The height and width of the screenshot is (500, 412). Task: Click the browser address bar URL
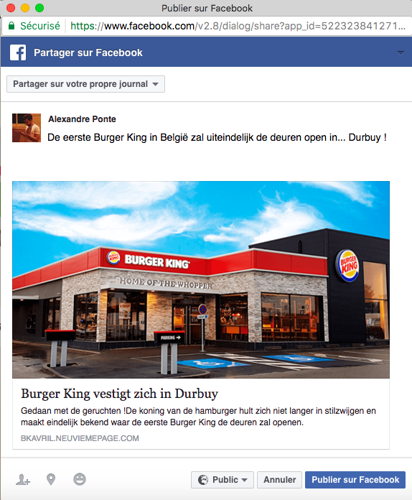[x=238, y=26]
